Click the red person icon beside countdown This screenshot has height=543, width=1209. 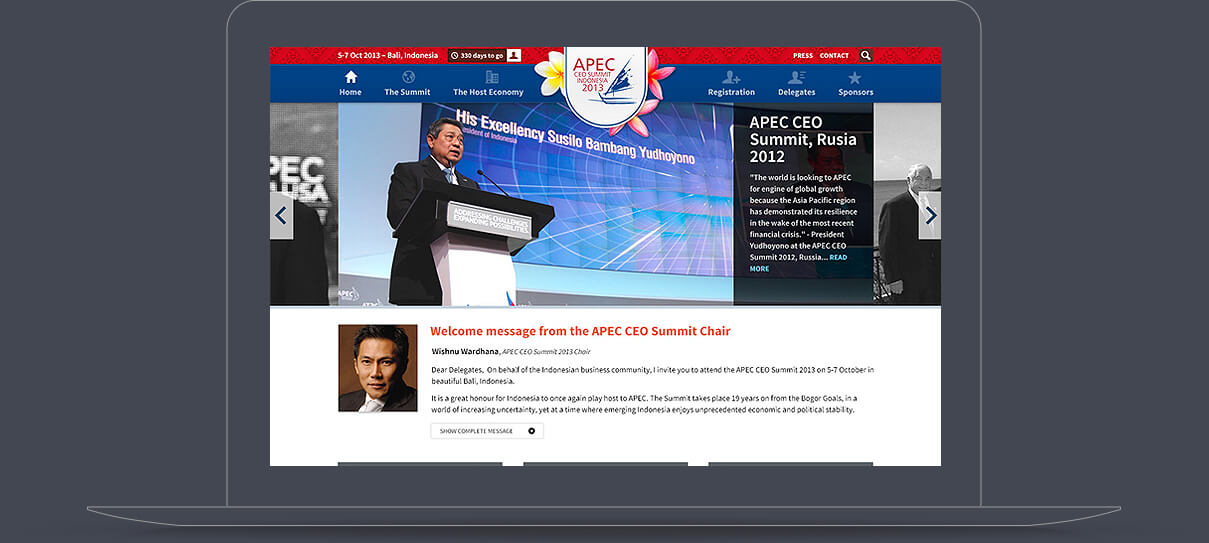pos(514,55)
